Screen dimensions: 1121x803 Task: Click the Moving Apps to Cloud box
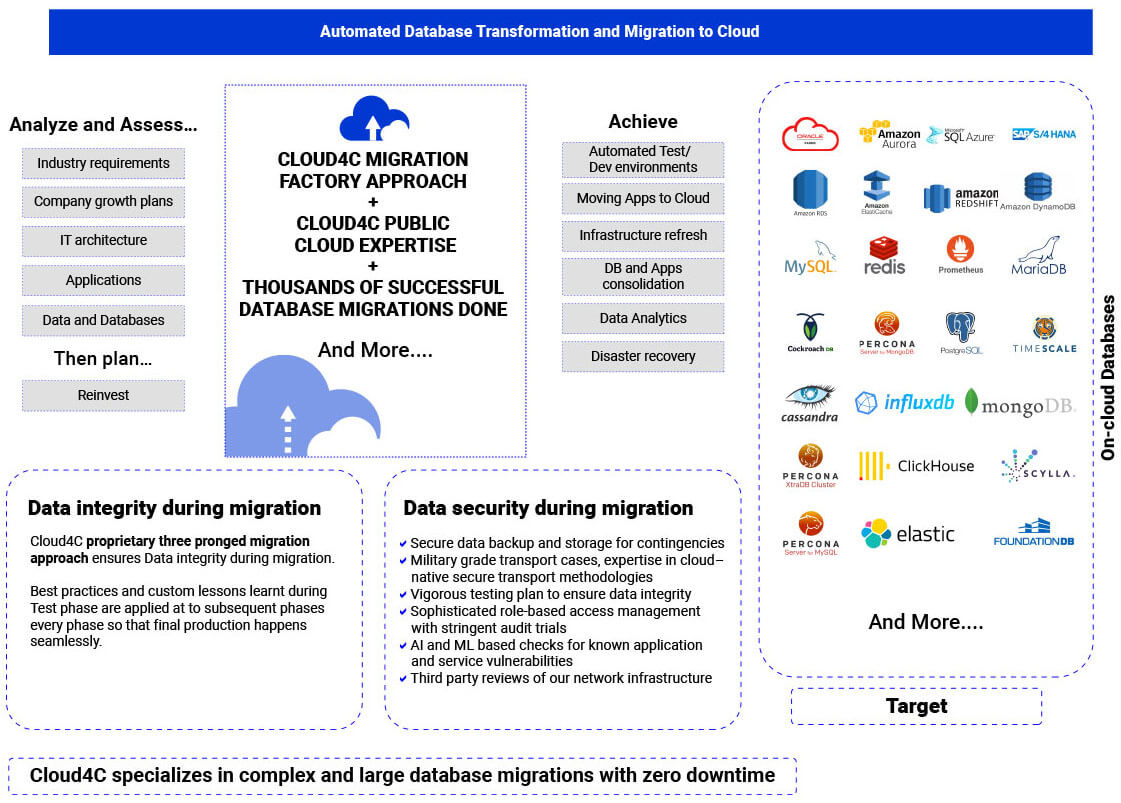(643, 199)
